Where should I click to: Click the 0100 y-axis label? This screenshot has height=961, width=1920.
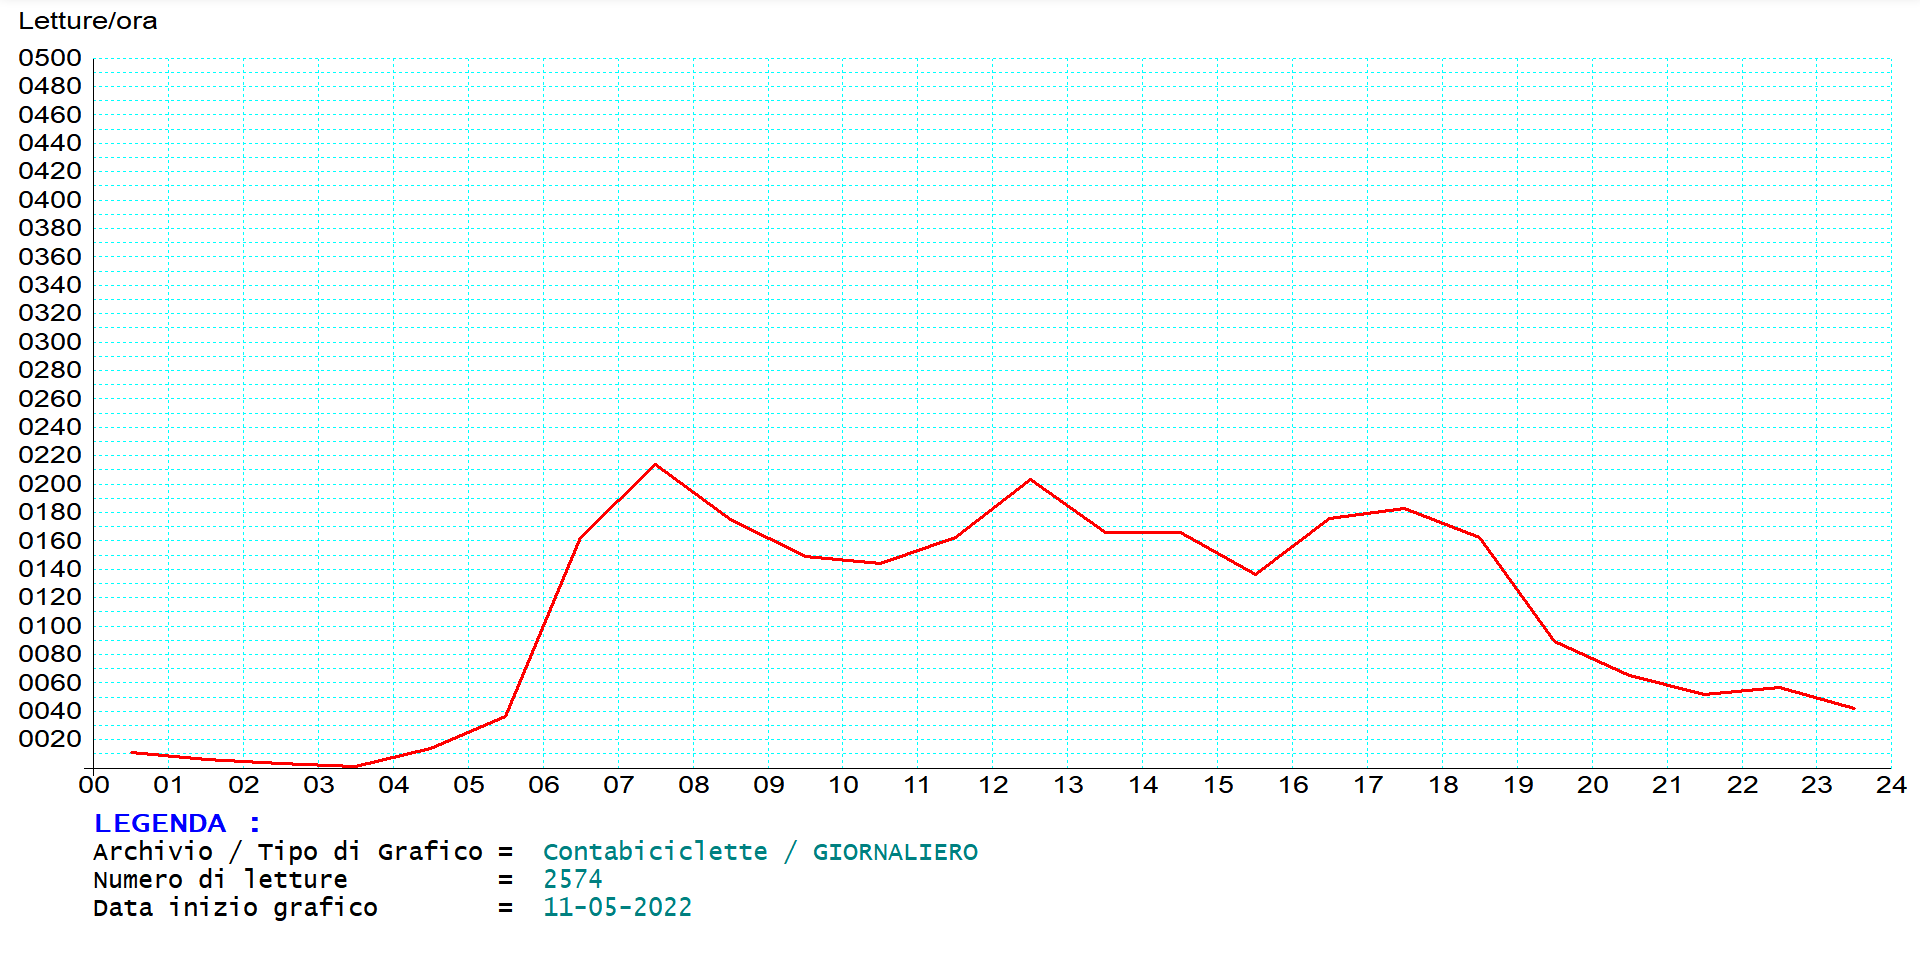pyautogui.click(x=50, y=626)
